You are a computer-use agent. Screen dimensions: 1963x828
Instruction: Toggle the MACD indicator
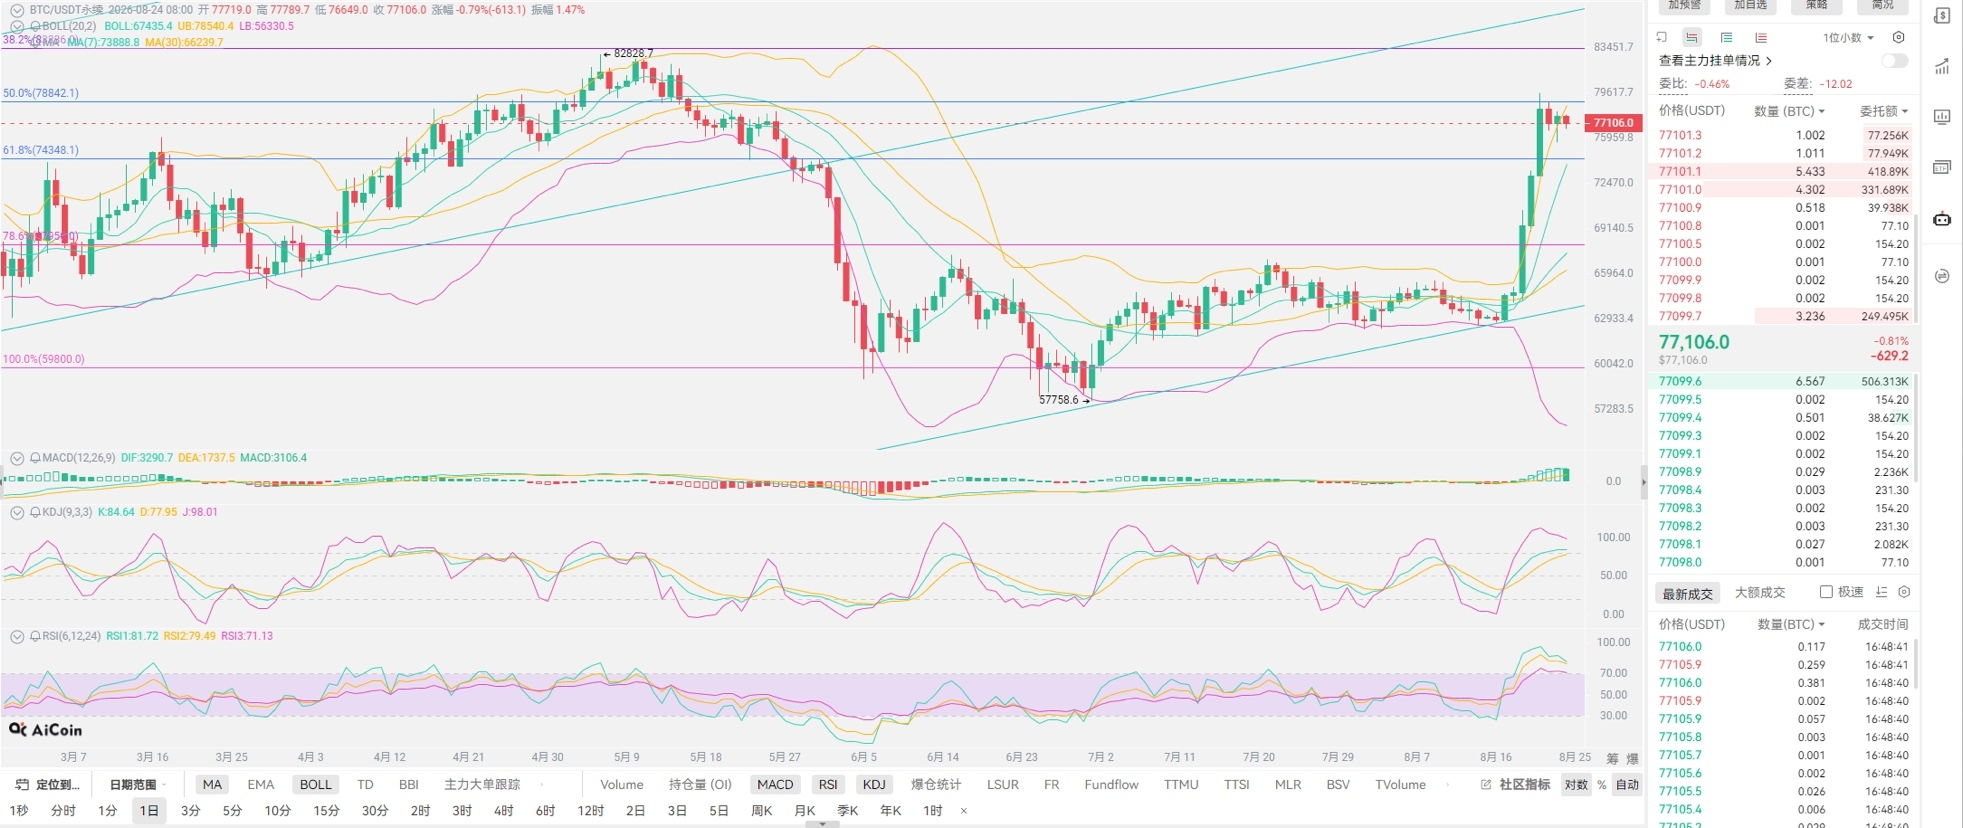(x=775, y=785)
